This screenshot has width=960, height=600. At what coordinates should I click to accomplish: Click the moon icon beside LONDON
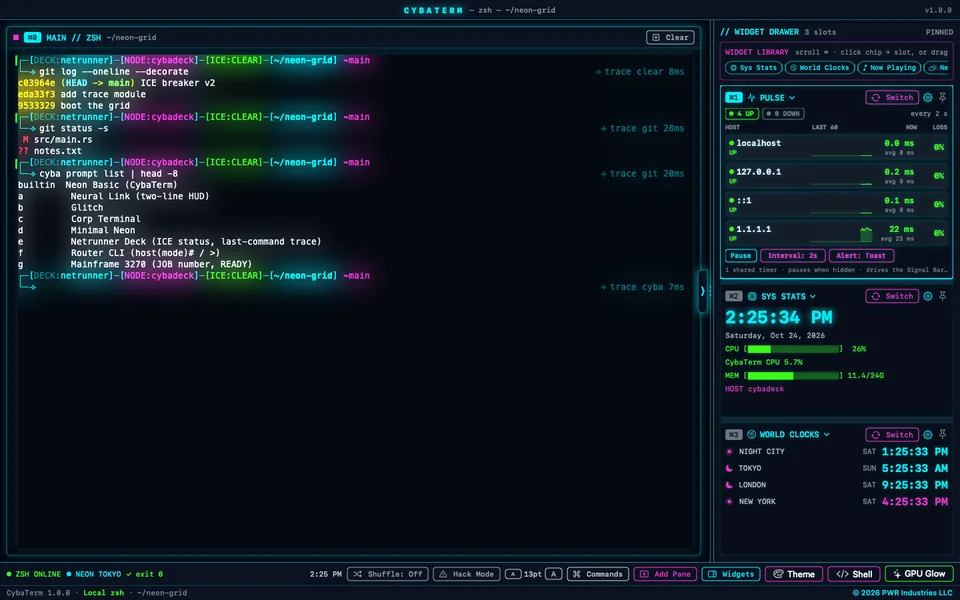(729, 484)
